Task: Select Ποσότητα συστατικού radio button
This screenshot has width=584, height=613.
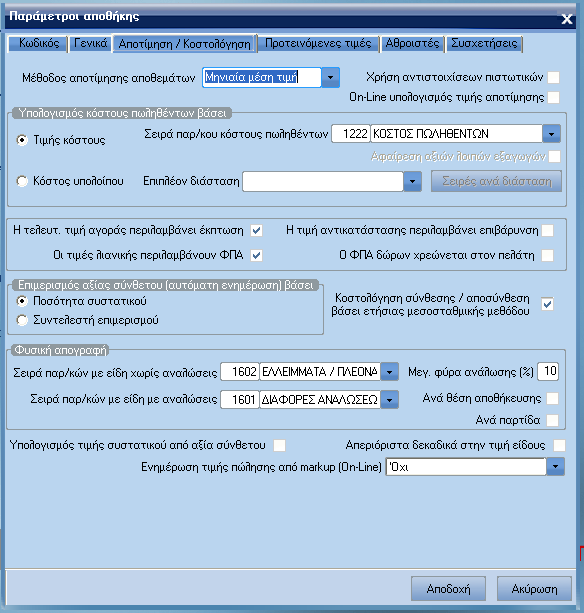Action: coord(22,301)
